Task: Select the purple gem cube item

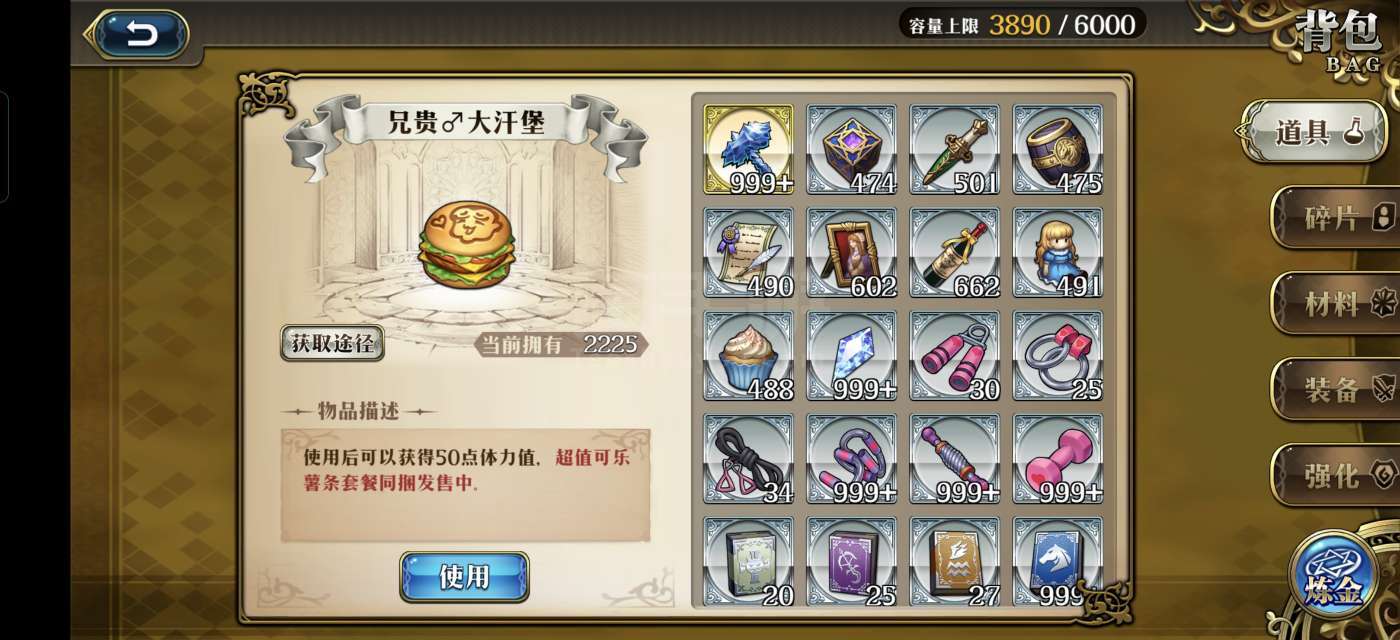Action: pos(852,149)
